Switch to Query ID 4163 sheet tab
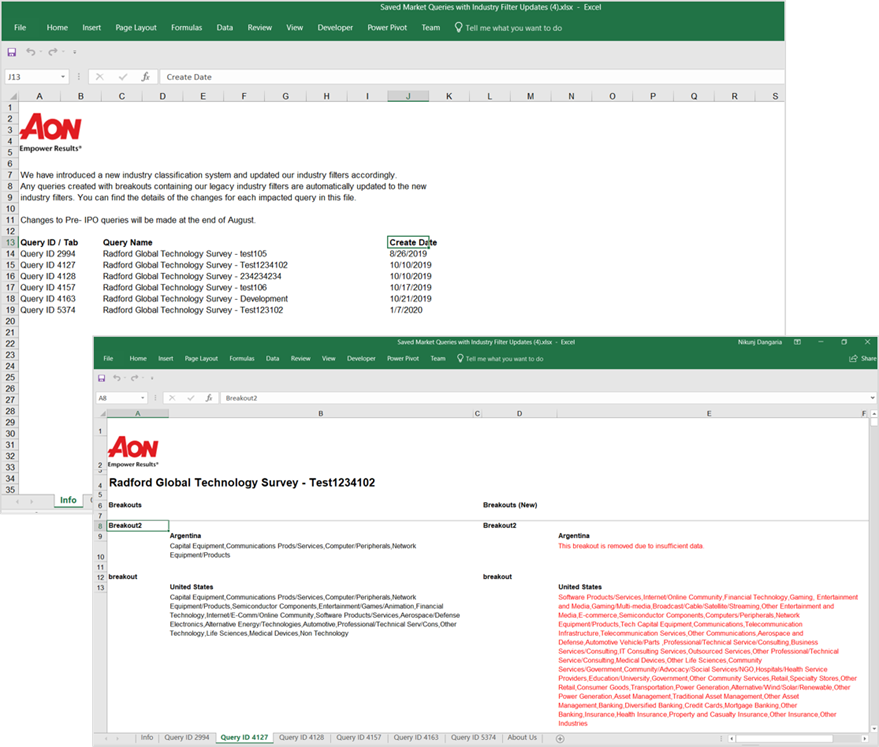This screenshot has width=879, height=747. [x=416, y=737]
